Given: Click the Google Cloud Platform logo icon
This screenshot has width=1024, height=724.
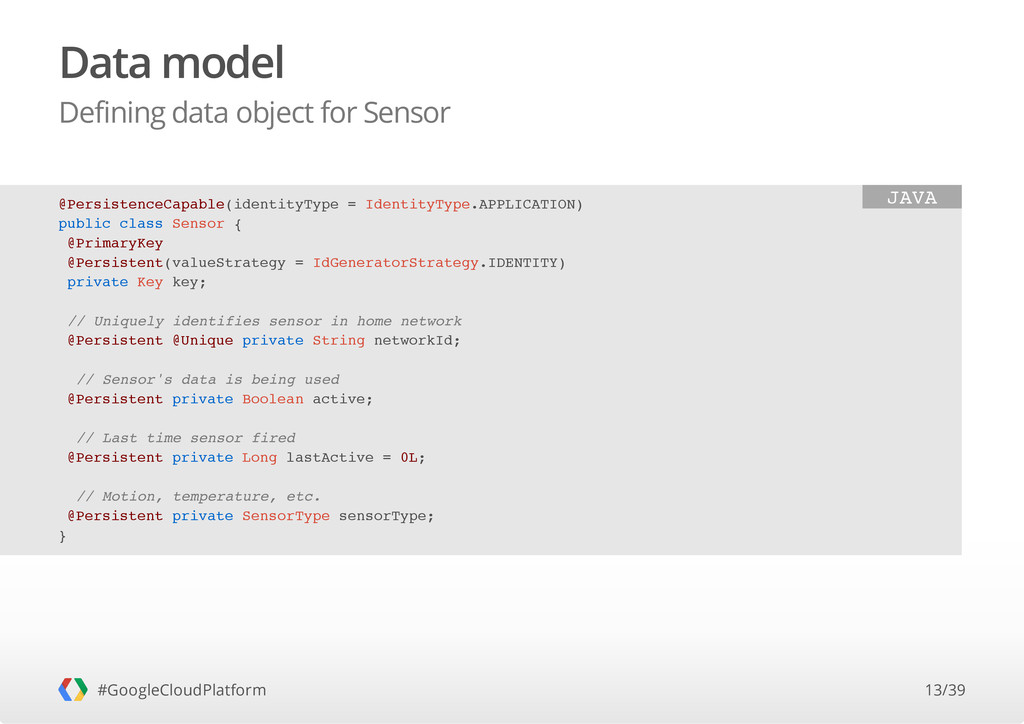Looking at the screenshot, I should tap(72, 689).
